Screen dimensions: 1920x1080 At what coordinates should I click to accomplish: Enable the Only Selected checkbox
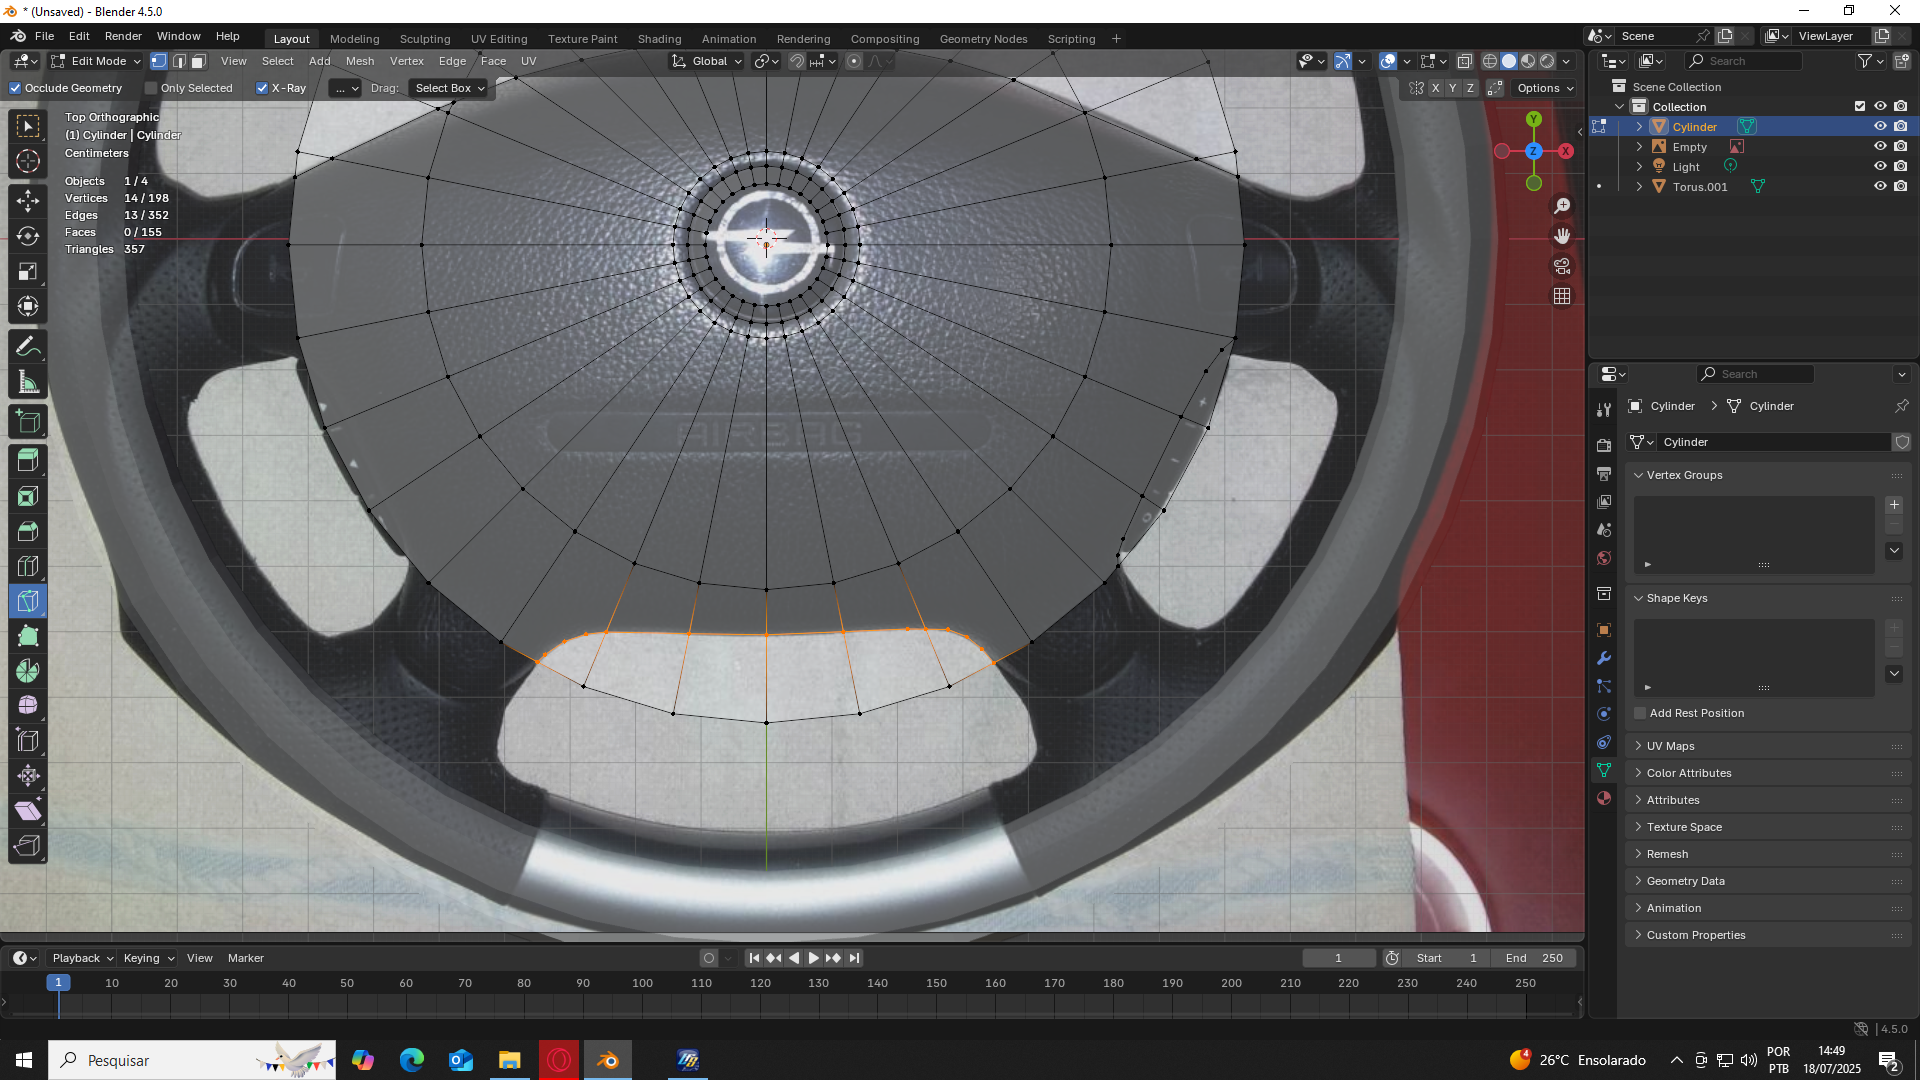coord(152,88)
